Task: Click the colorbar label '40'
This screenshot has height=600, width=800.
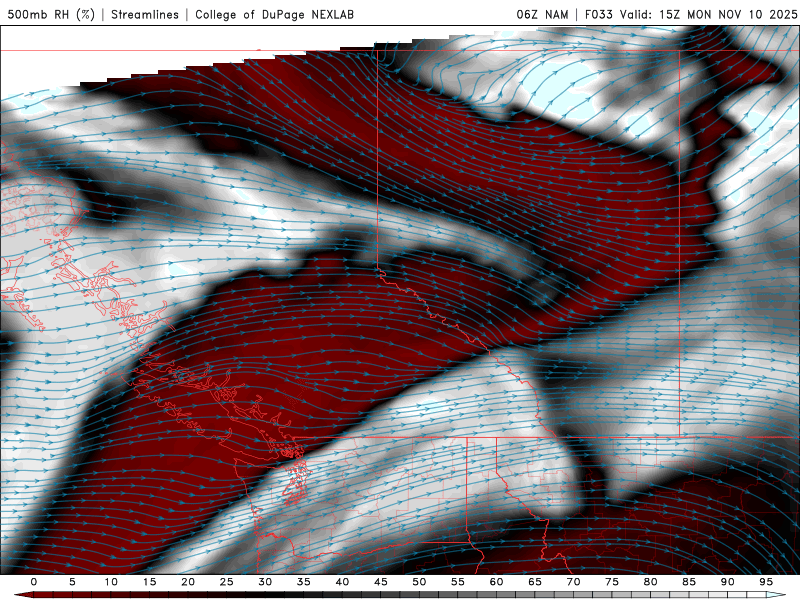Action: [342, 582]
